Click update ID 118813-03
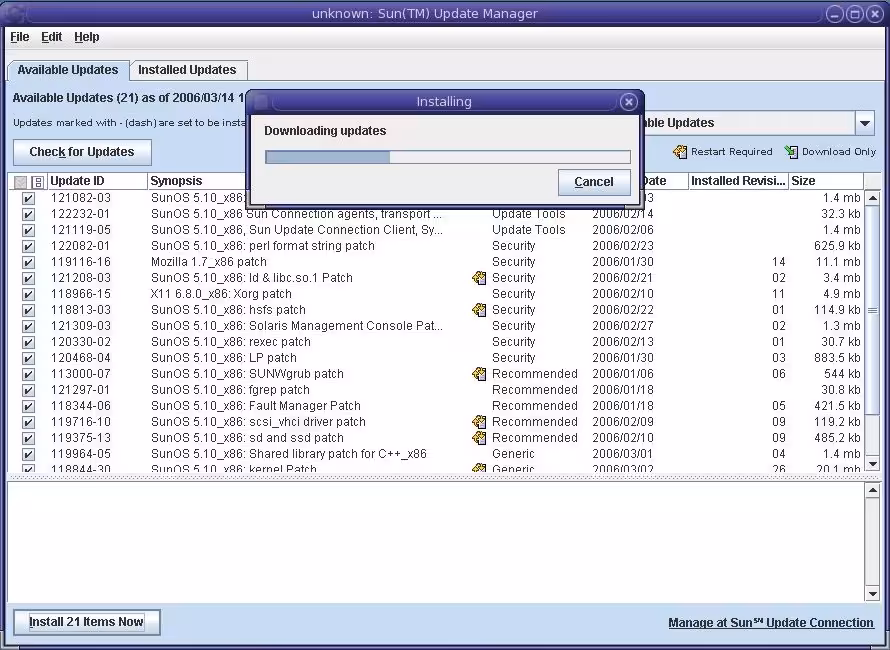This screenshot has height=650, width=890. tap(81, 310)
